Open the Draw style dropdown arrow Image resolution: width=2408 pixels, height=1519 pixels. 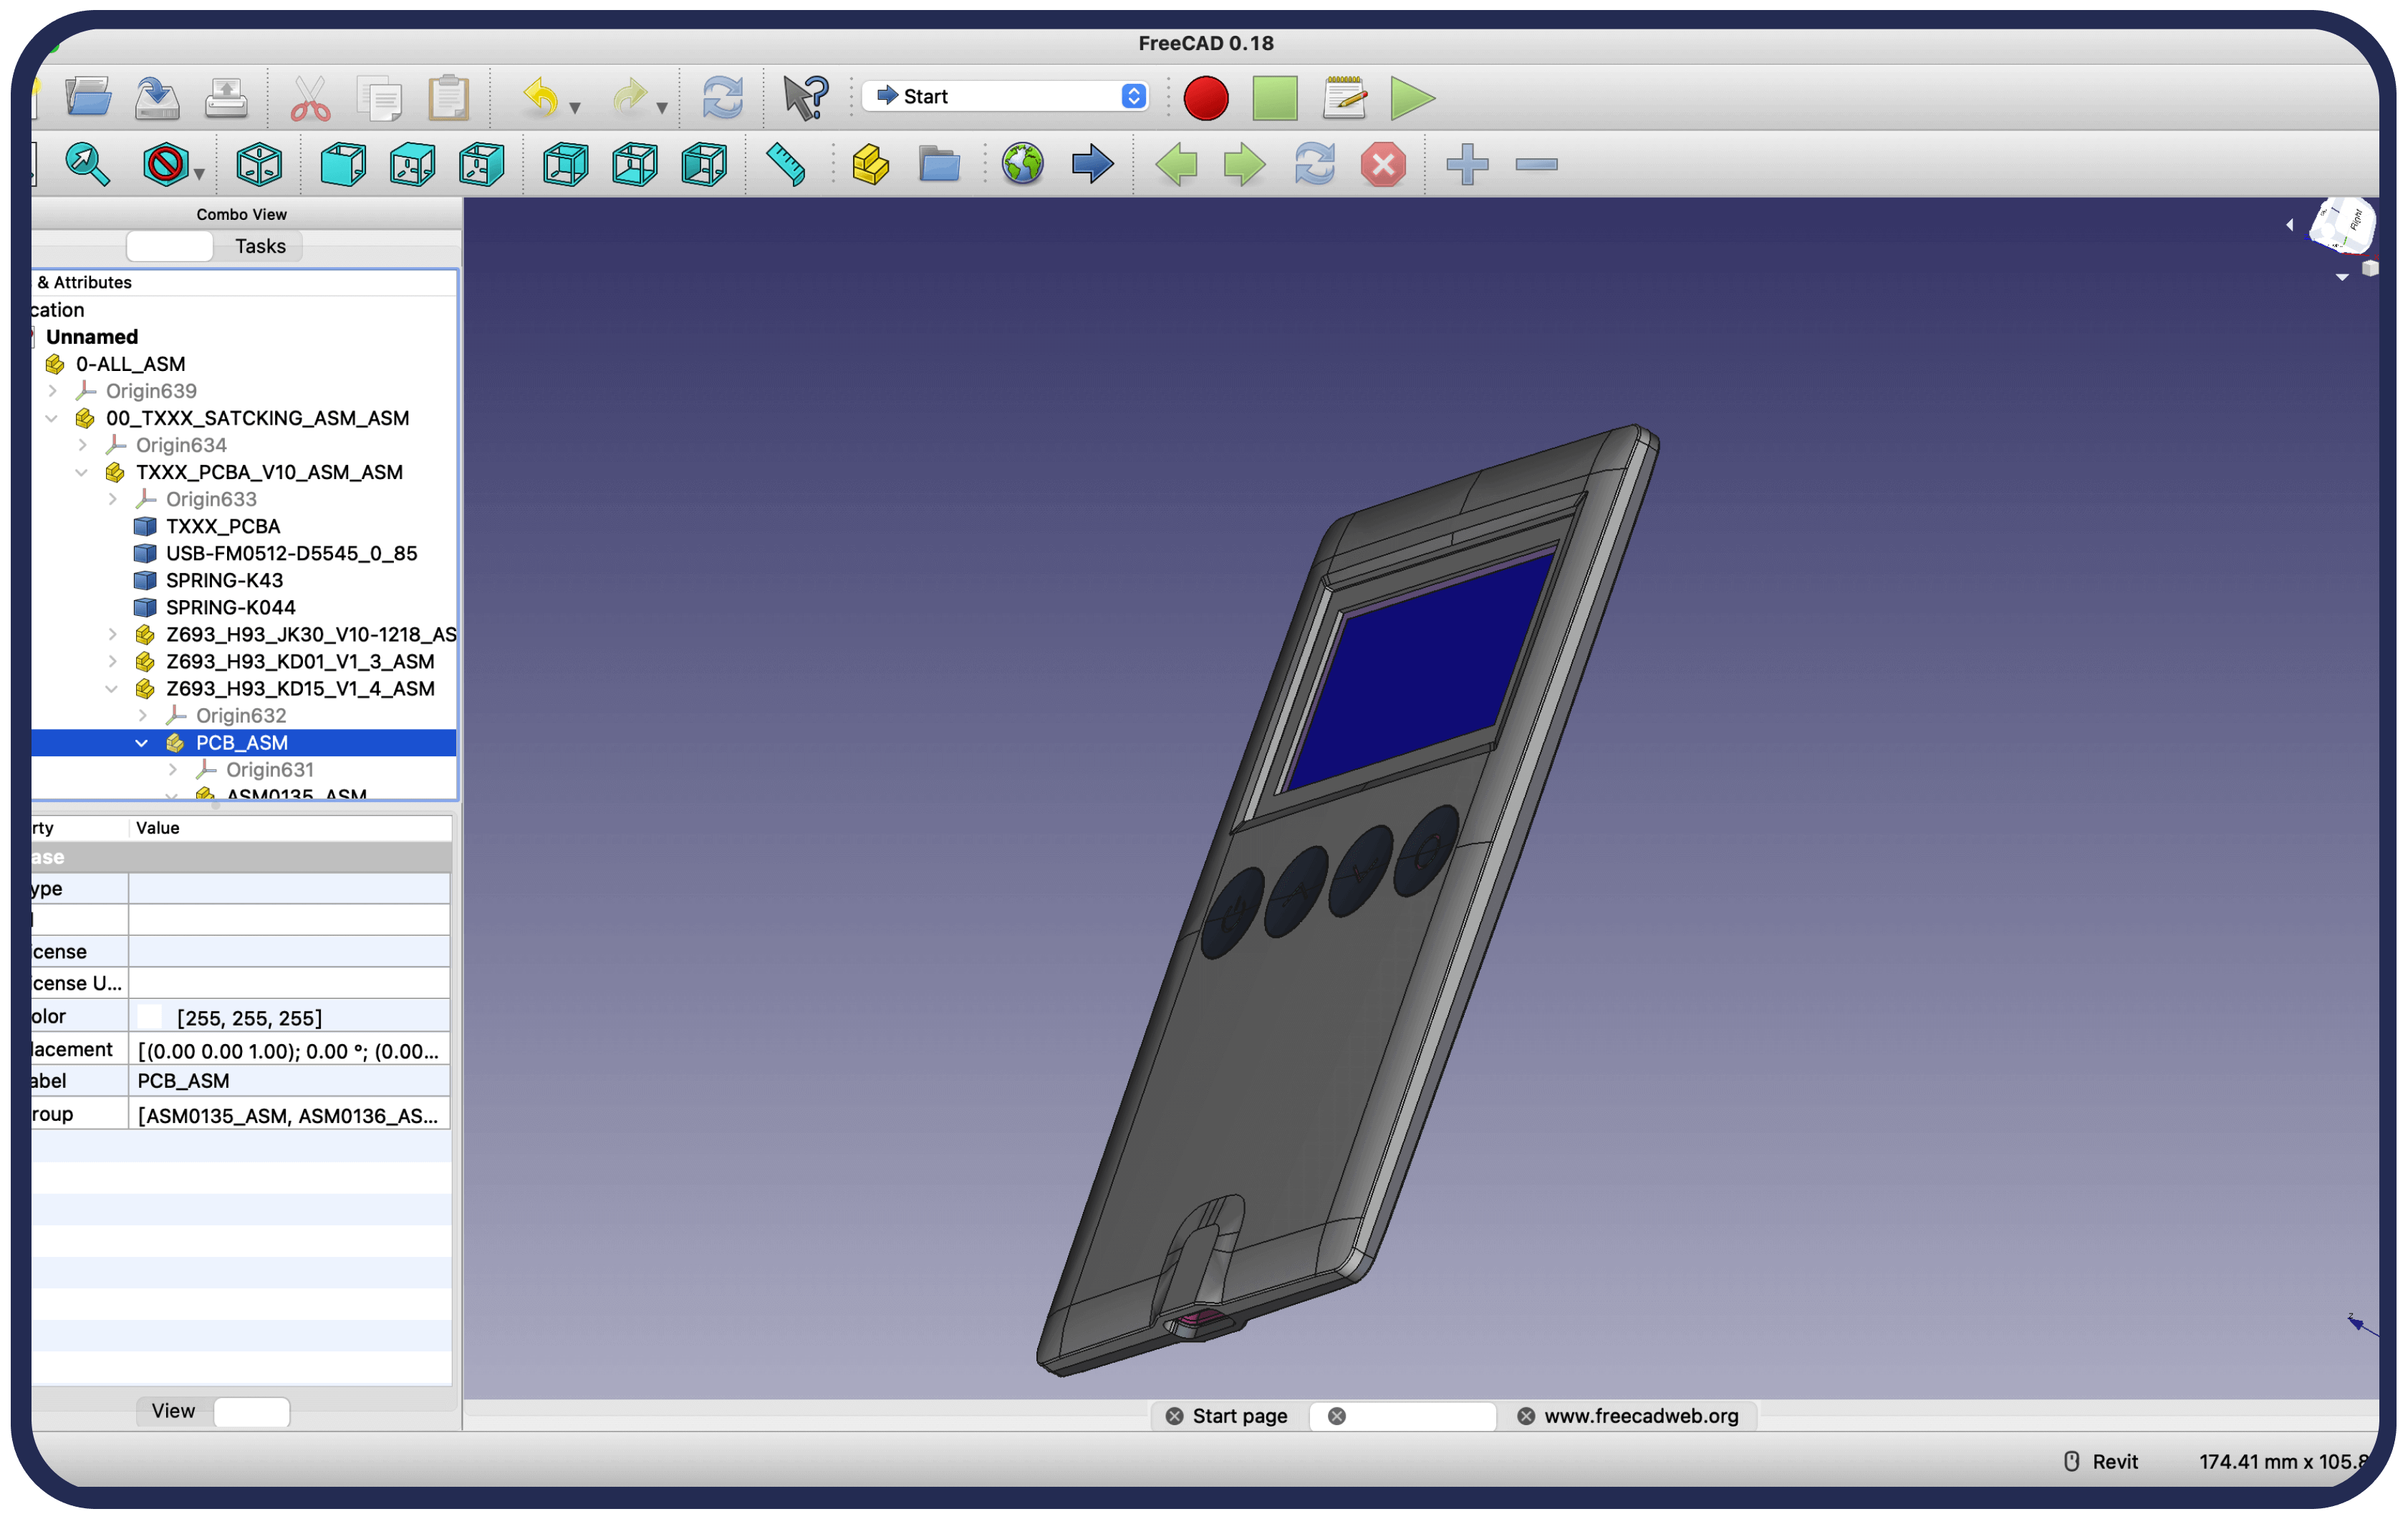pos(199,174)
